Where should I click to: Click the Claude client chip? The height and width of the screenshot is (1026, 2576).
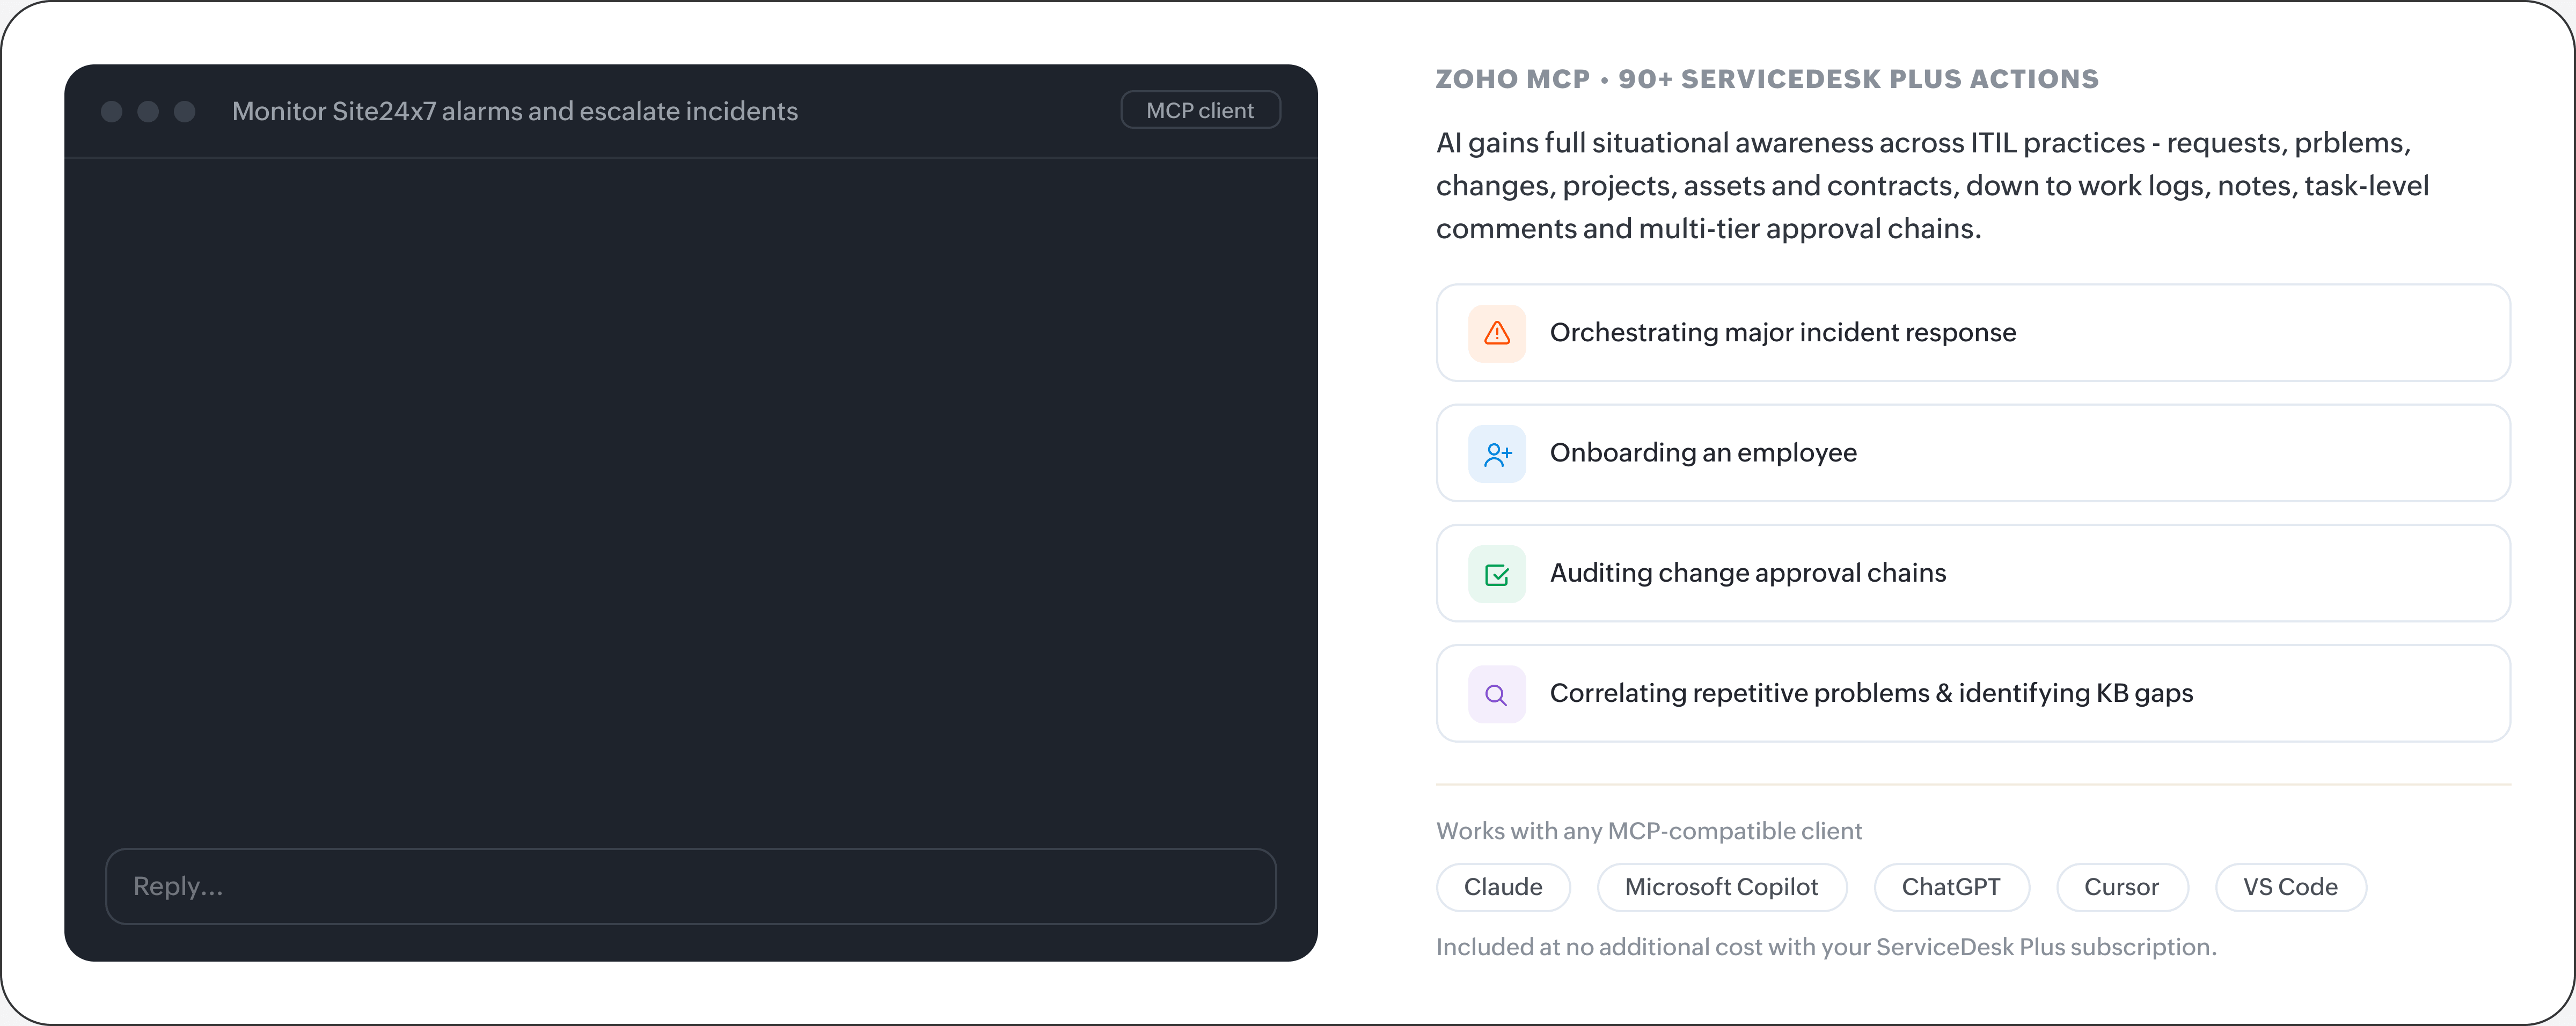click(x=1503, y=887)
